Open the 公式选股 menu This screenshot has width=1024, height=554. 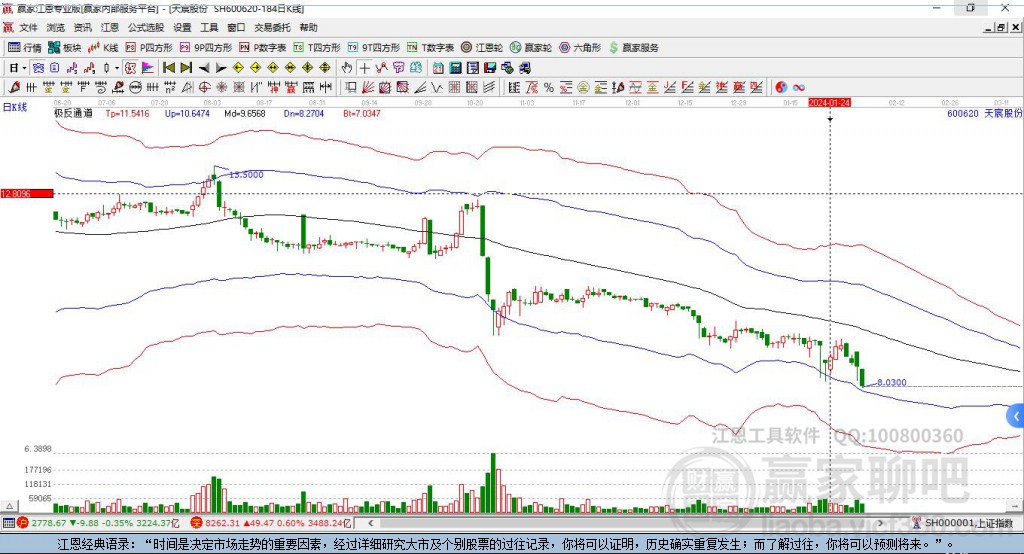[x=146, y=27]
